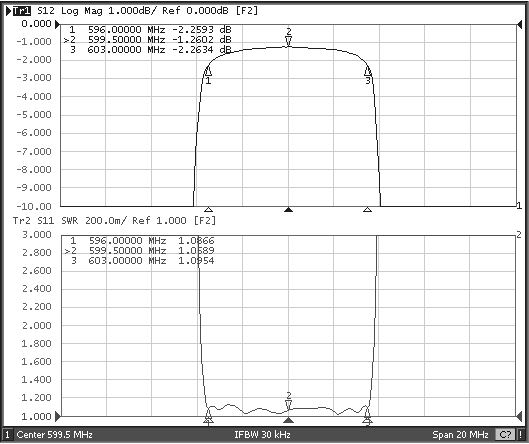Click the filled active marker triangle below the S12 plot
This screenshot has width=529, height=444.
point(288,210)
